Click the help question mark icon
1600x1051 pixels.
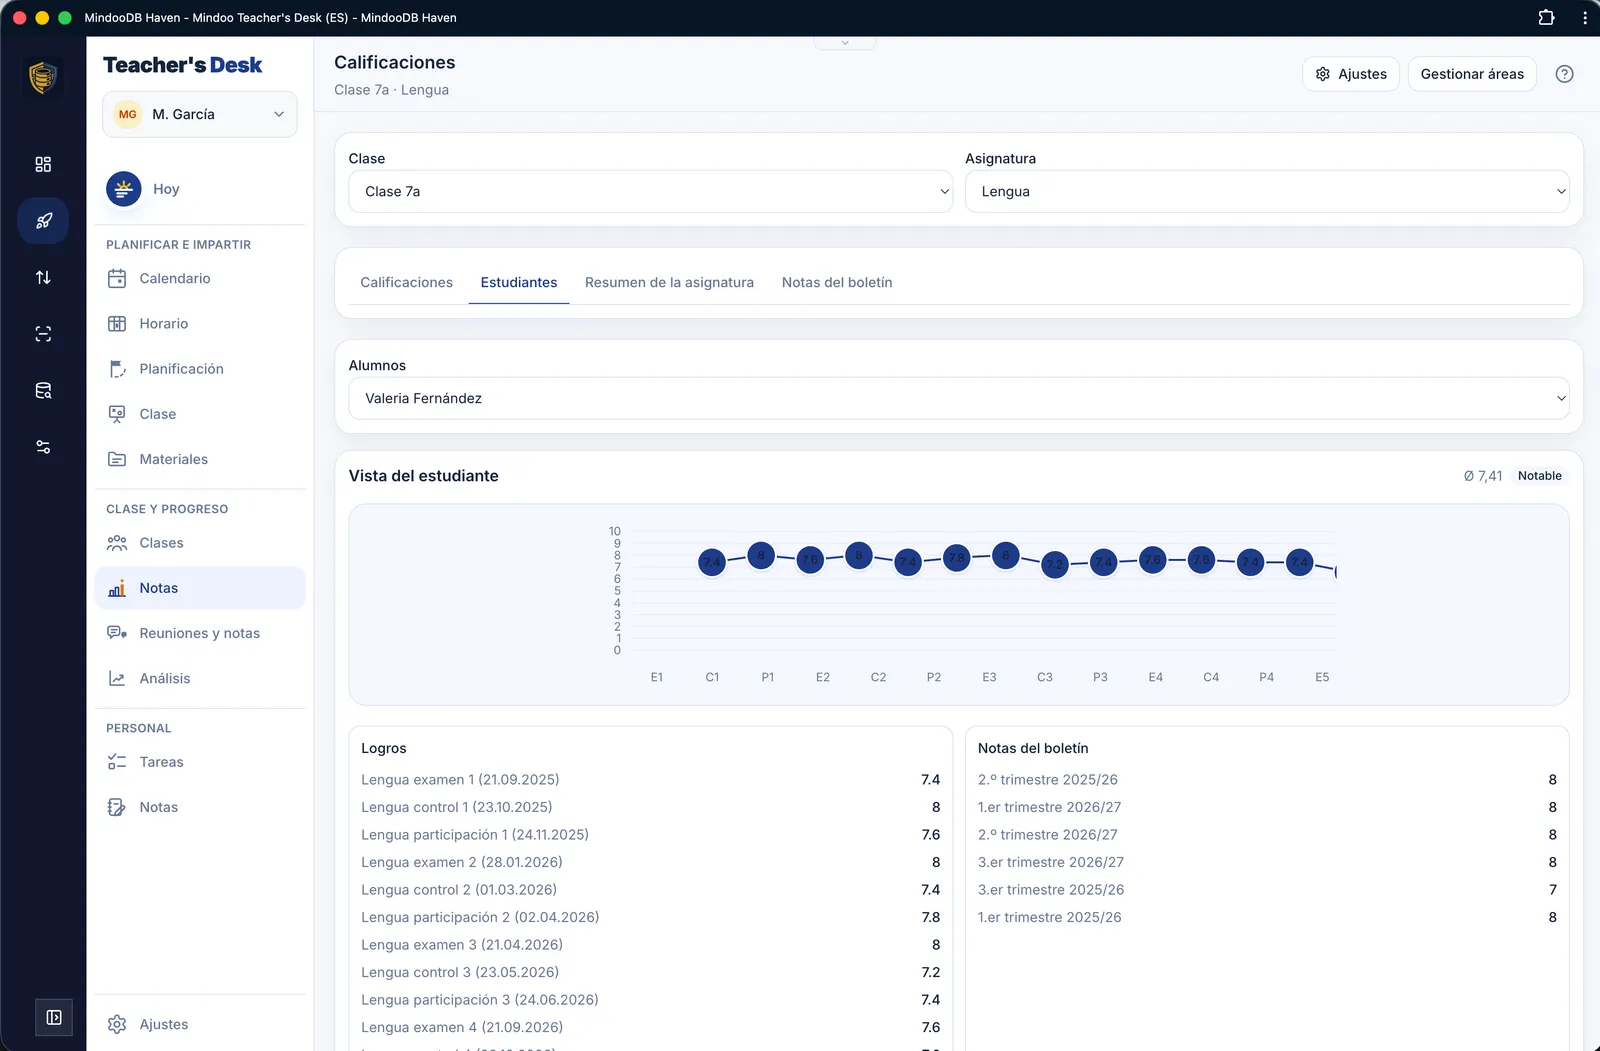point(1564,74)
